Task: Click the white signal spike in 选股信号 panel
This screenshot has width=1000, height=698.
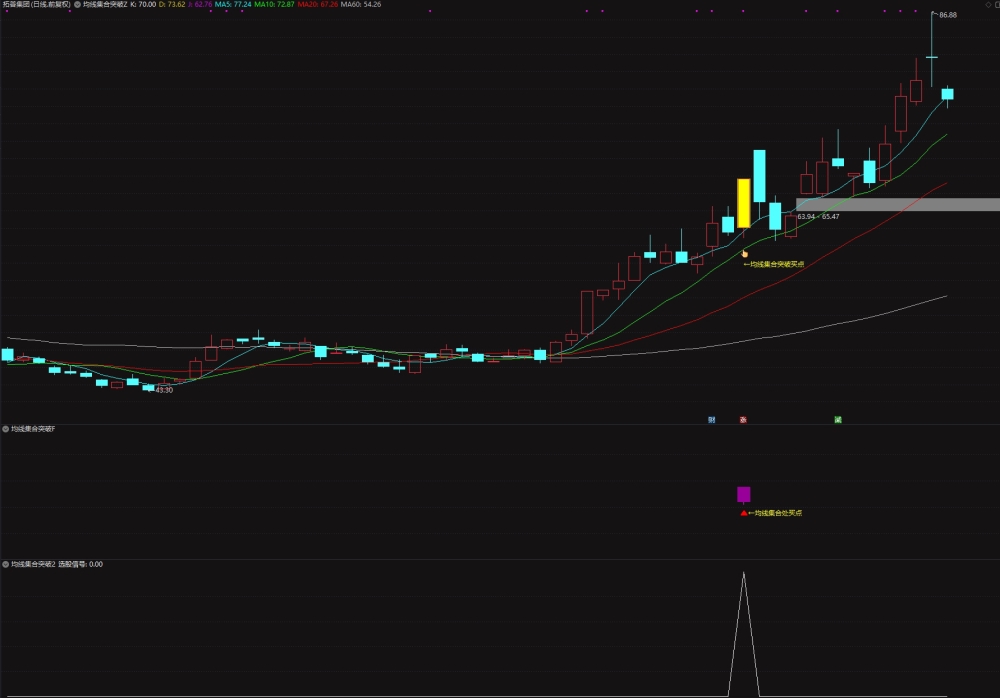Action: (744, 634)
